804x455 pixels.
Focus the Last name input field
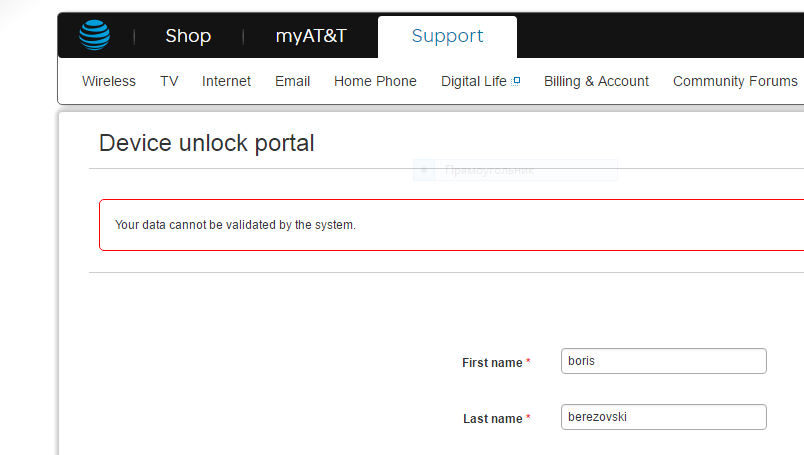(x=664, y=417)
